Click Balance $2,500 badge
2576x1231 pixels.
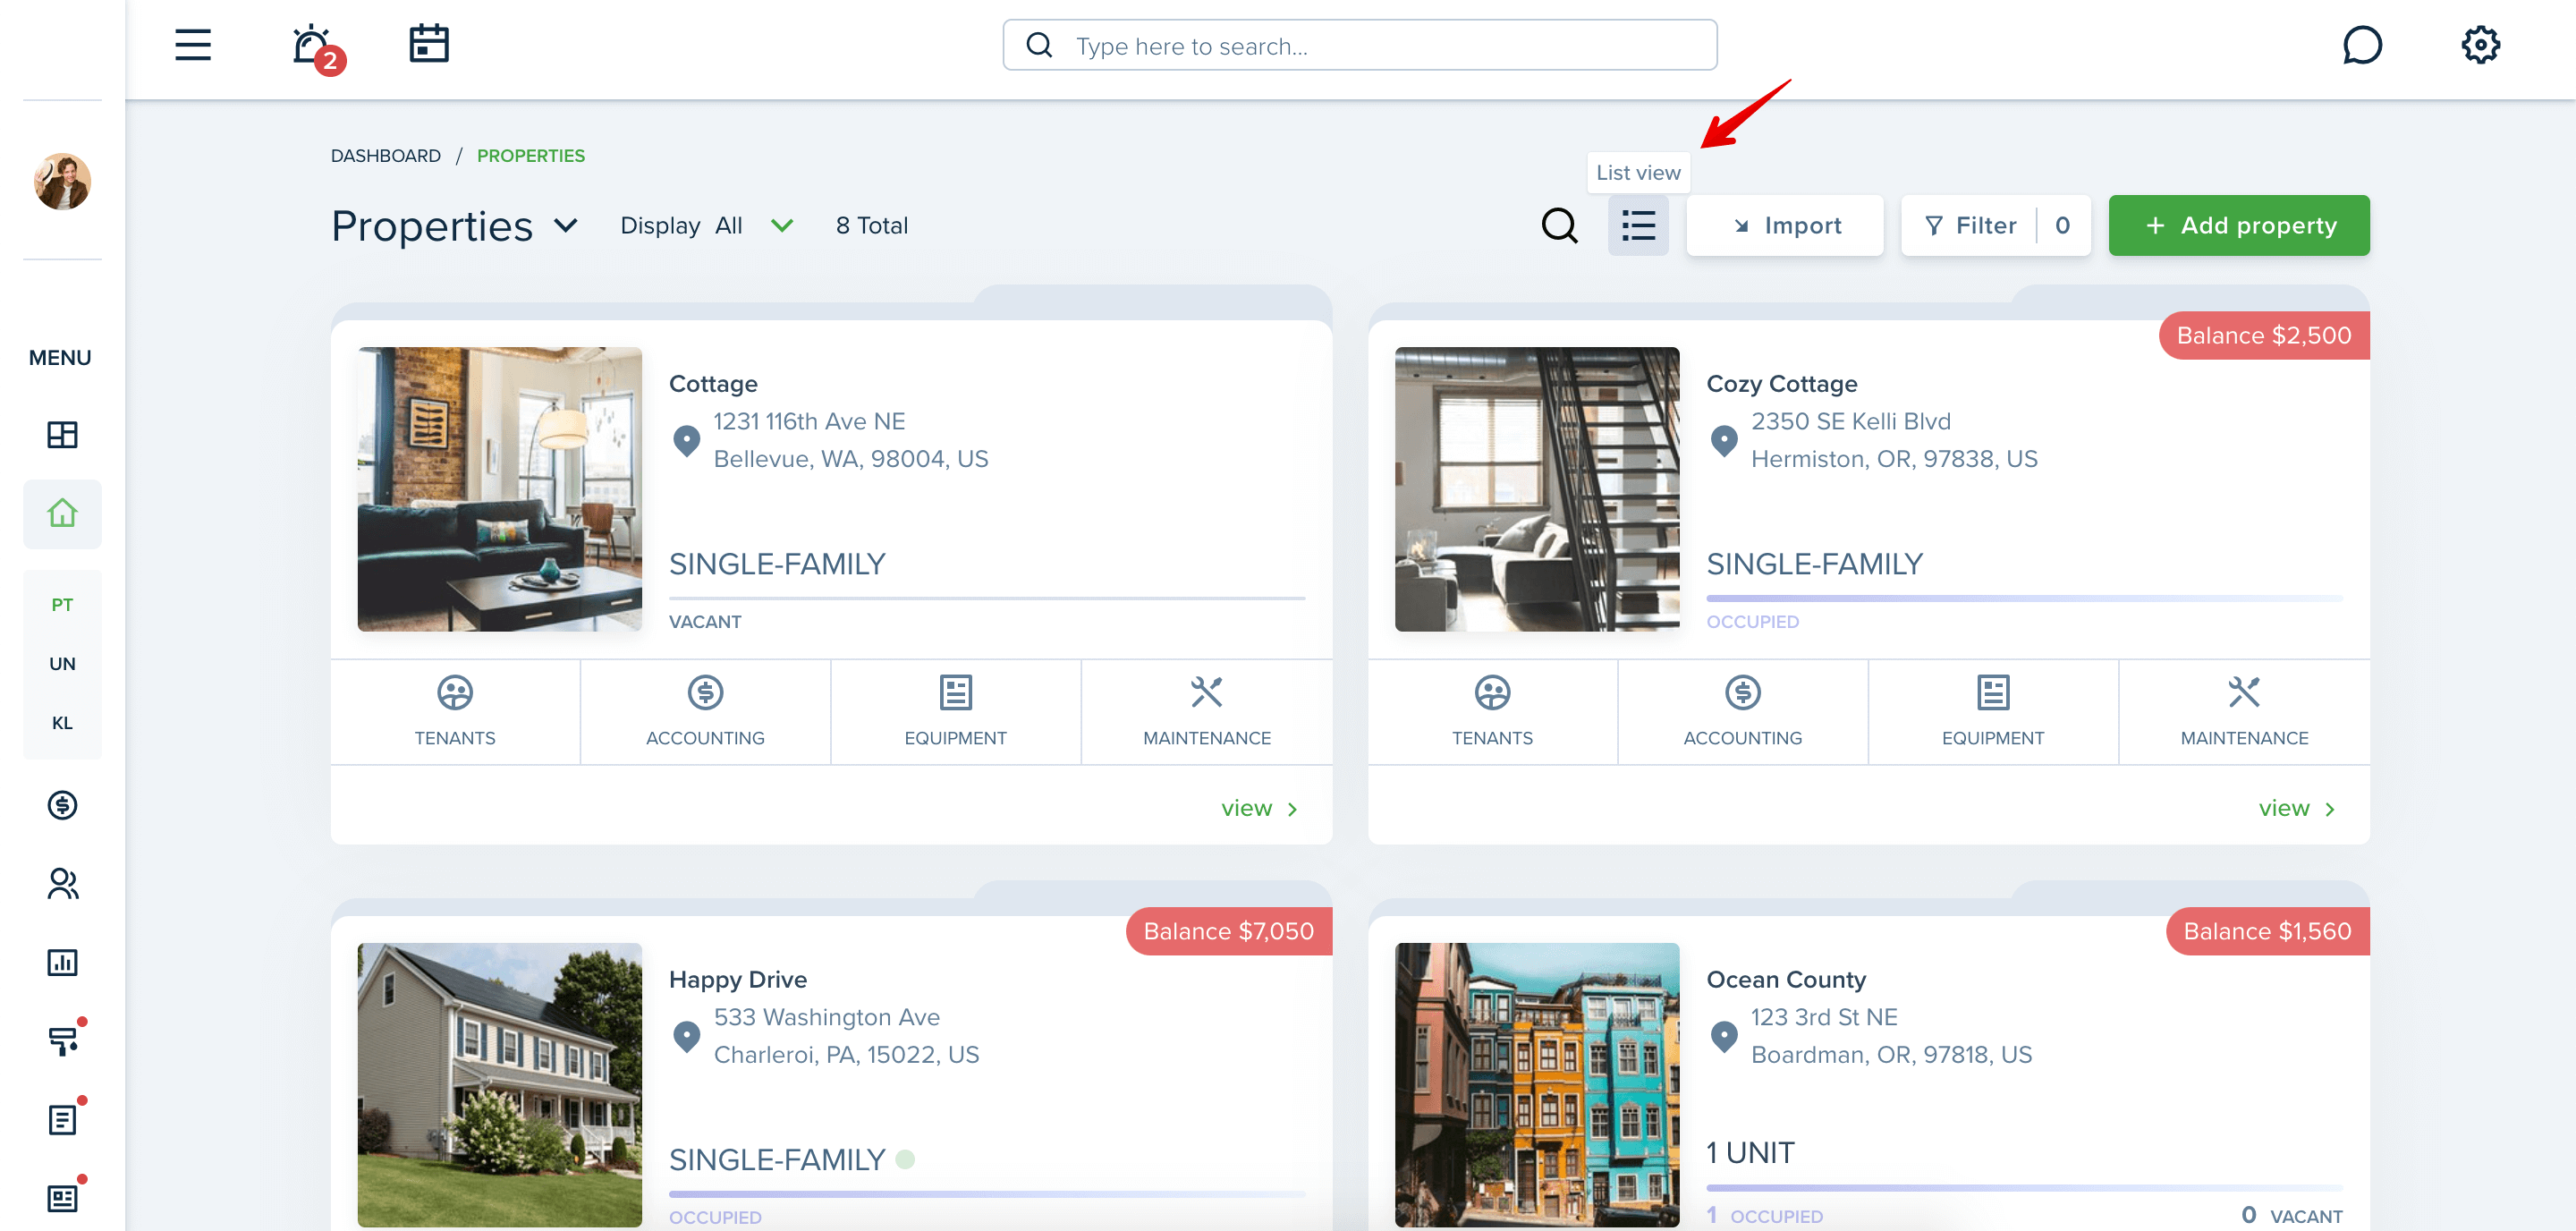point(2264,336)
